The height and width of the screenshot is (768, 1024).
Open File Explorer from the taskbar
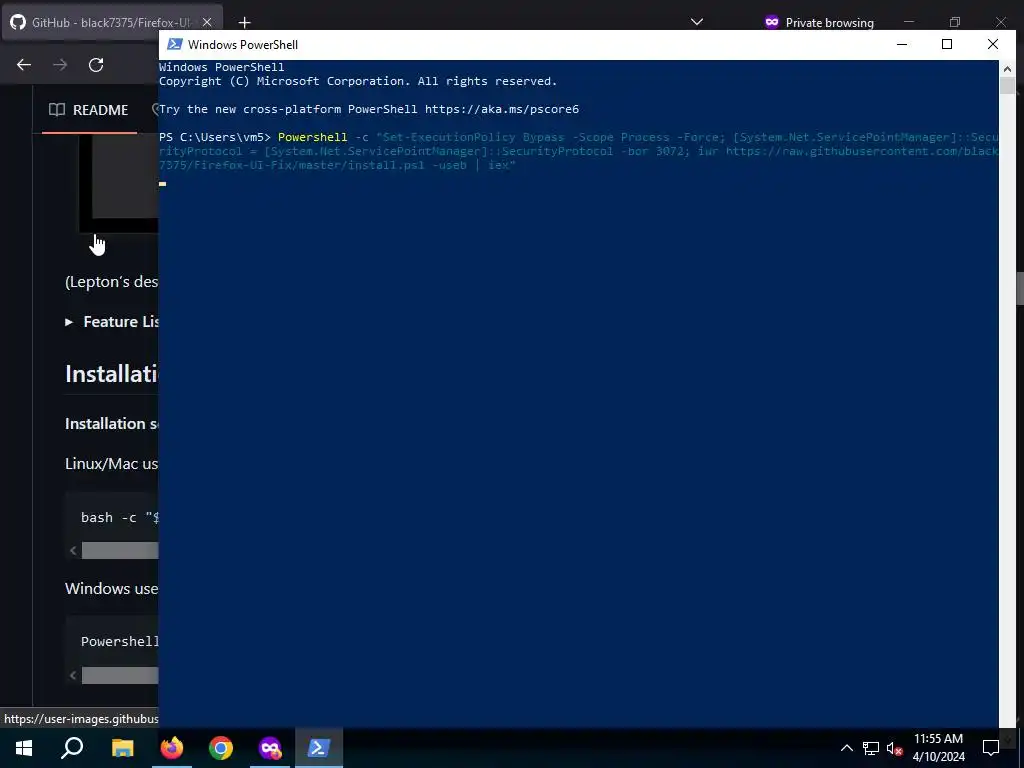[x=122, y=748]
